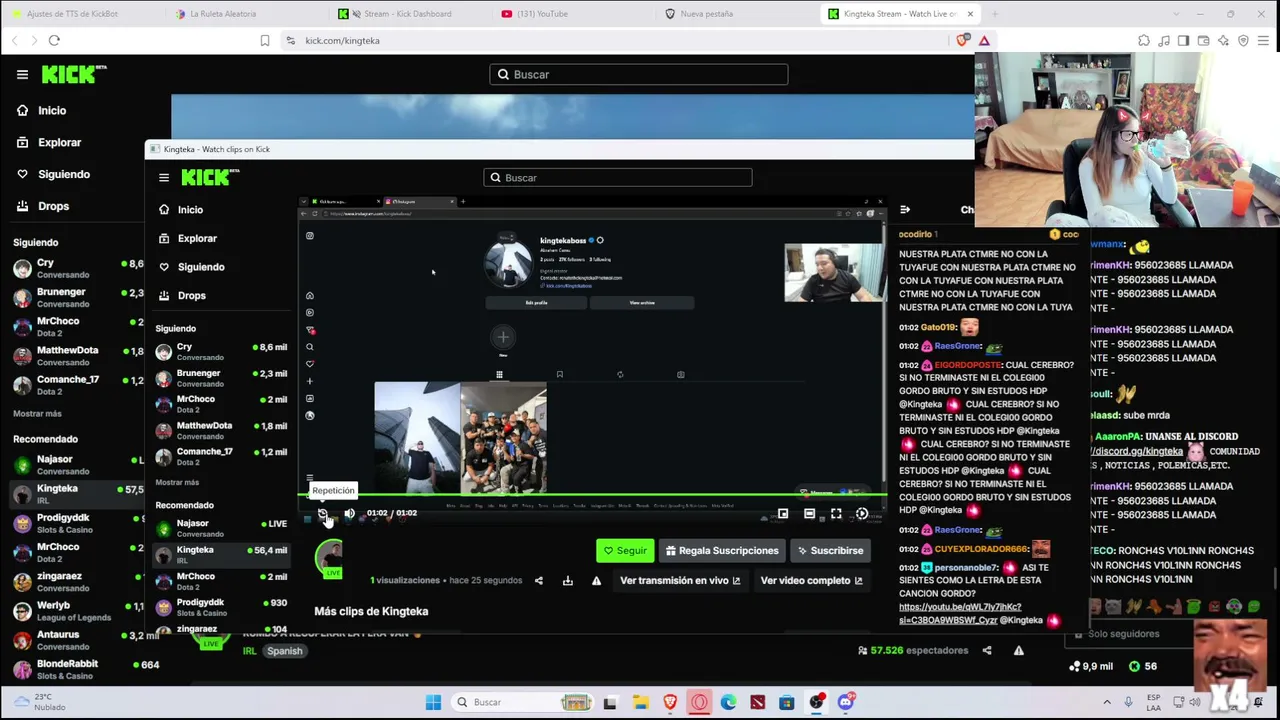Open the YouTube link in chat message
Screen dimensions: 1280x720
(x=960, y=613)
